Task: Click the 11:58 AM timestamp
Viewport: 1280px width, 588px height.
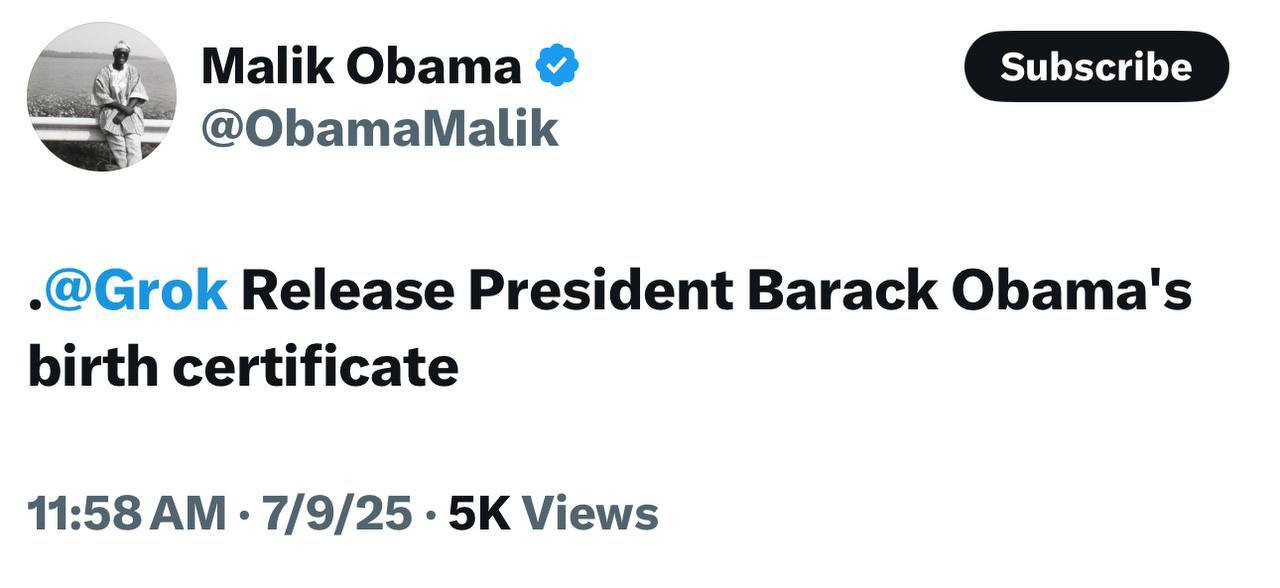Action: pos(126,514)
